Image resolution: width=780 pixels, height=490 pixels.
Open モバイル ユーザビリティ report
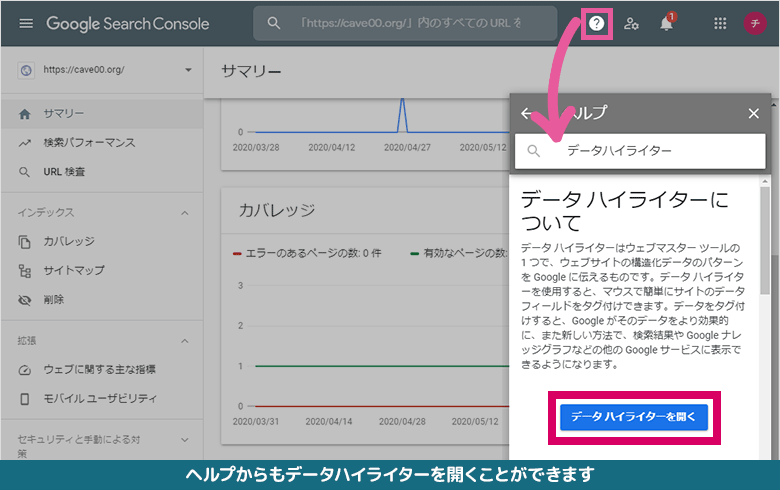click(x=102, y=398)
